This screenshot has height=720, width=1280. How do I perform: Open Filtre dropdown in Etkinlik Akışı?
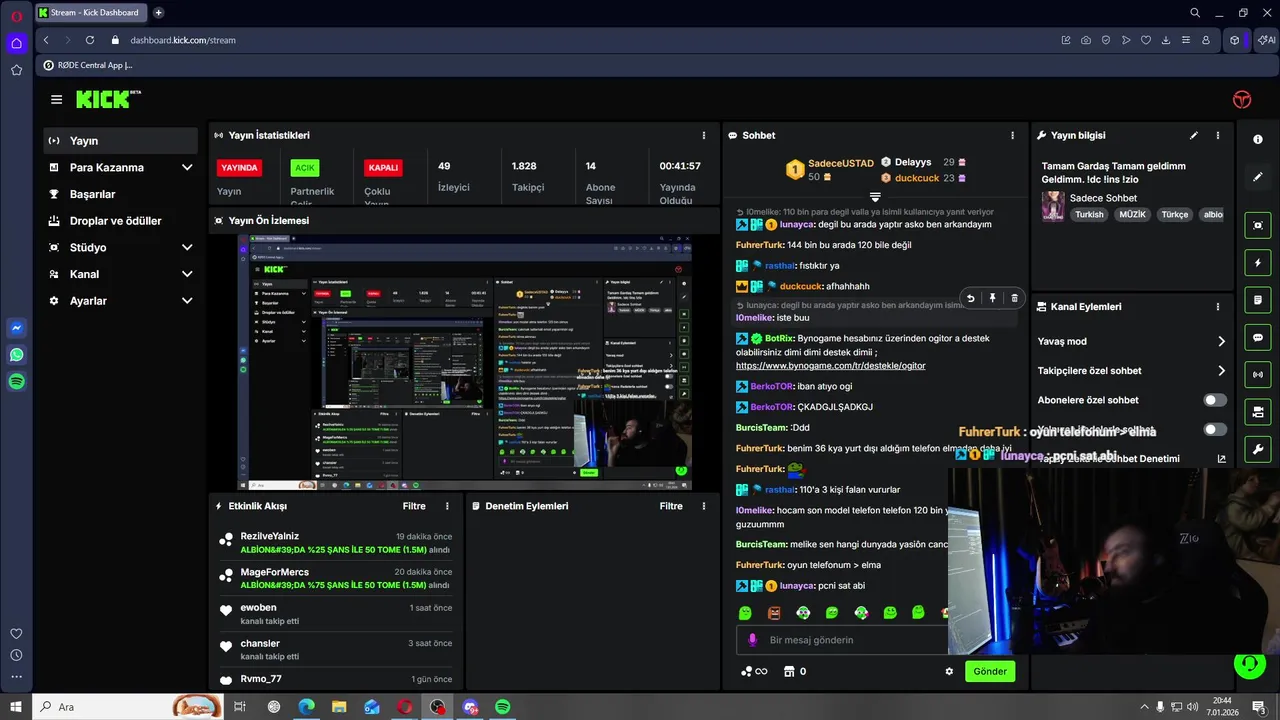(414, 506)
